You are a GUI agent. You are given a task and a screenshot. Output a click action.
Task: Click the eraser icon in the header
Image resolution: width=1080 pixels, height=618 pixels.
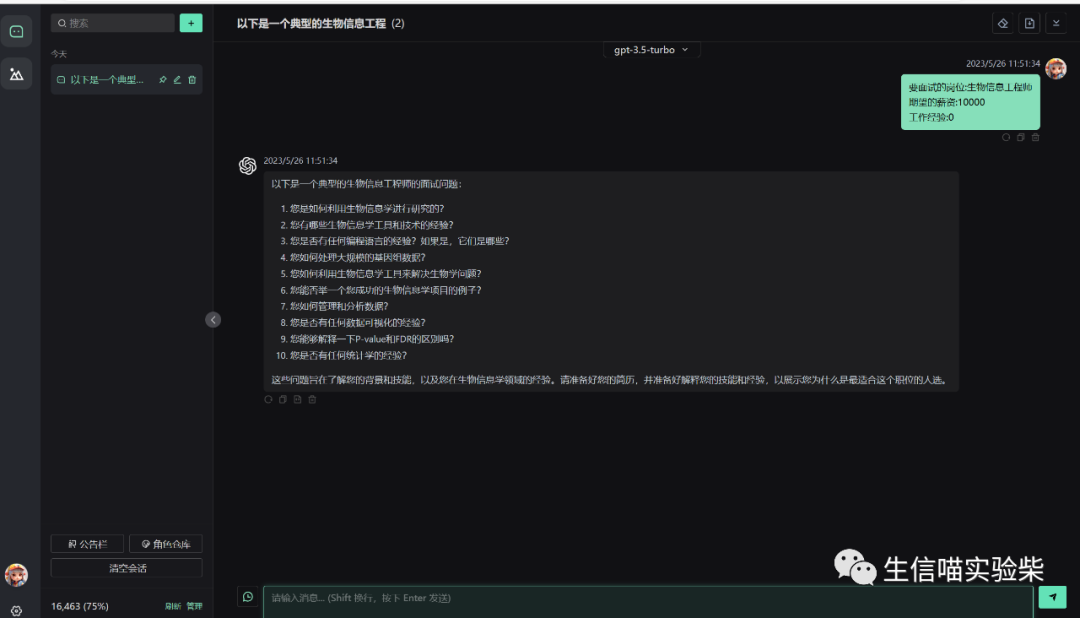click(1003, 23)
